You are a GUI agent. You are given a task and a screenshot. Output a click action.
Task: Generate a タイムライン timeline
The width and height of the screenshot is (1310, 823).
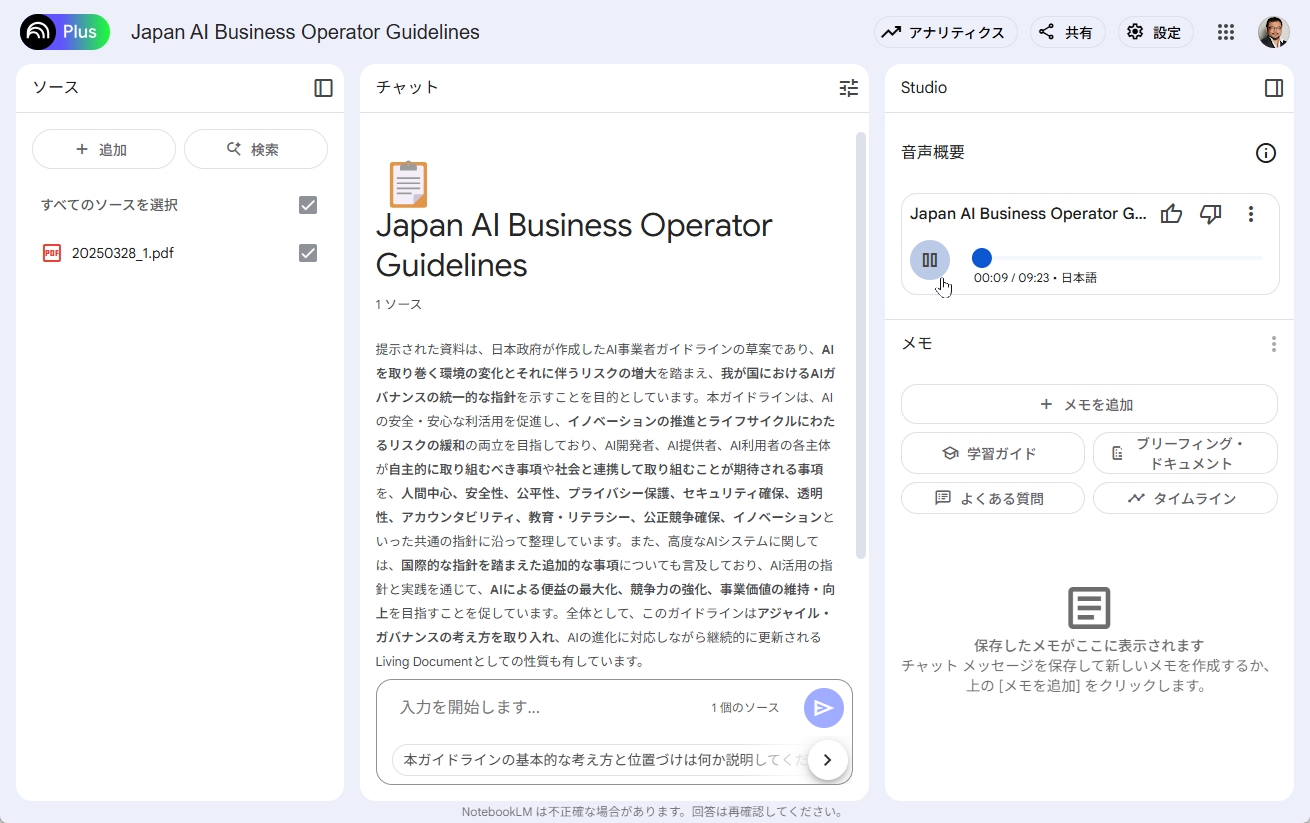[1185, 498]
